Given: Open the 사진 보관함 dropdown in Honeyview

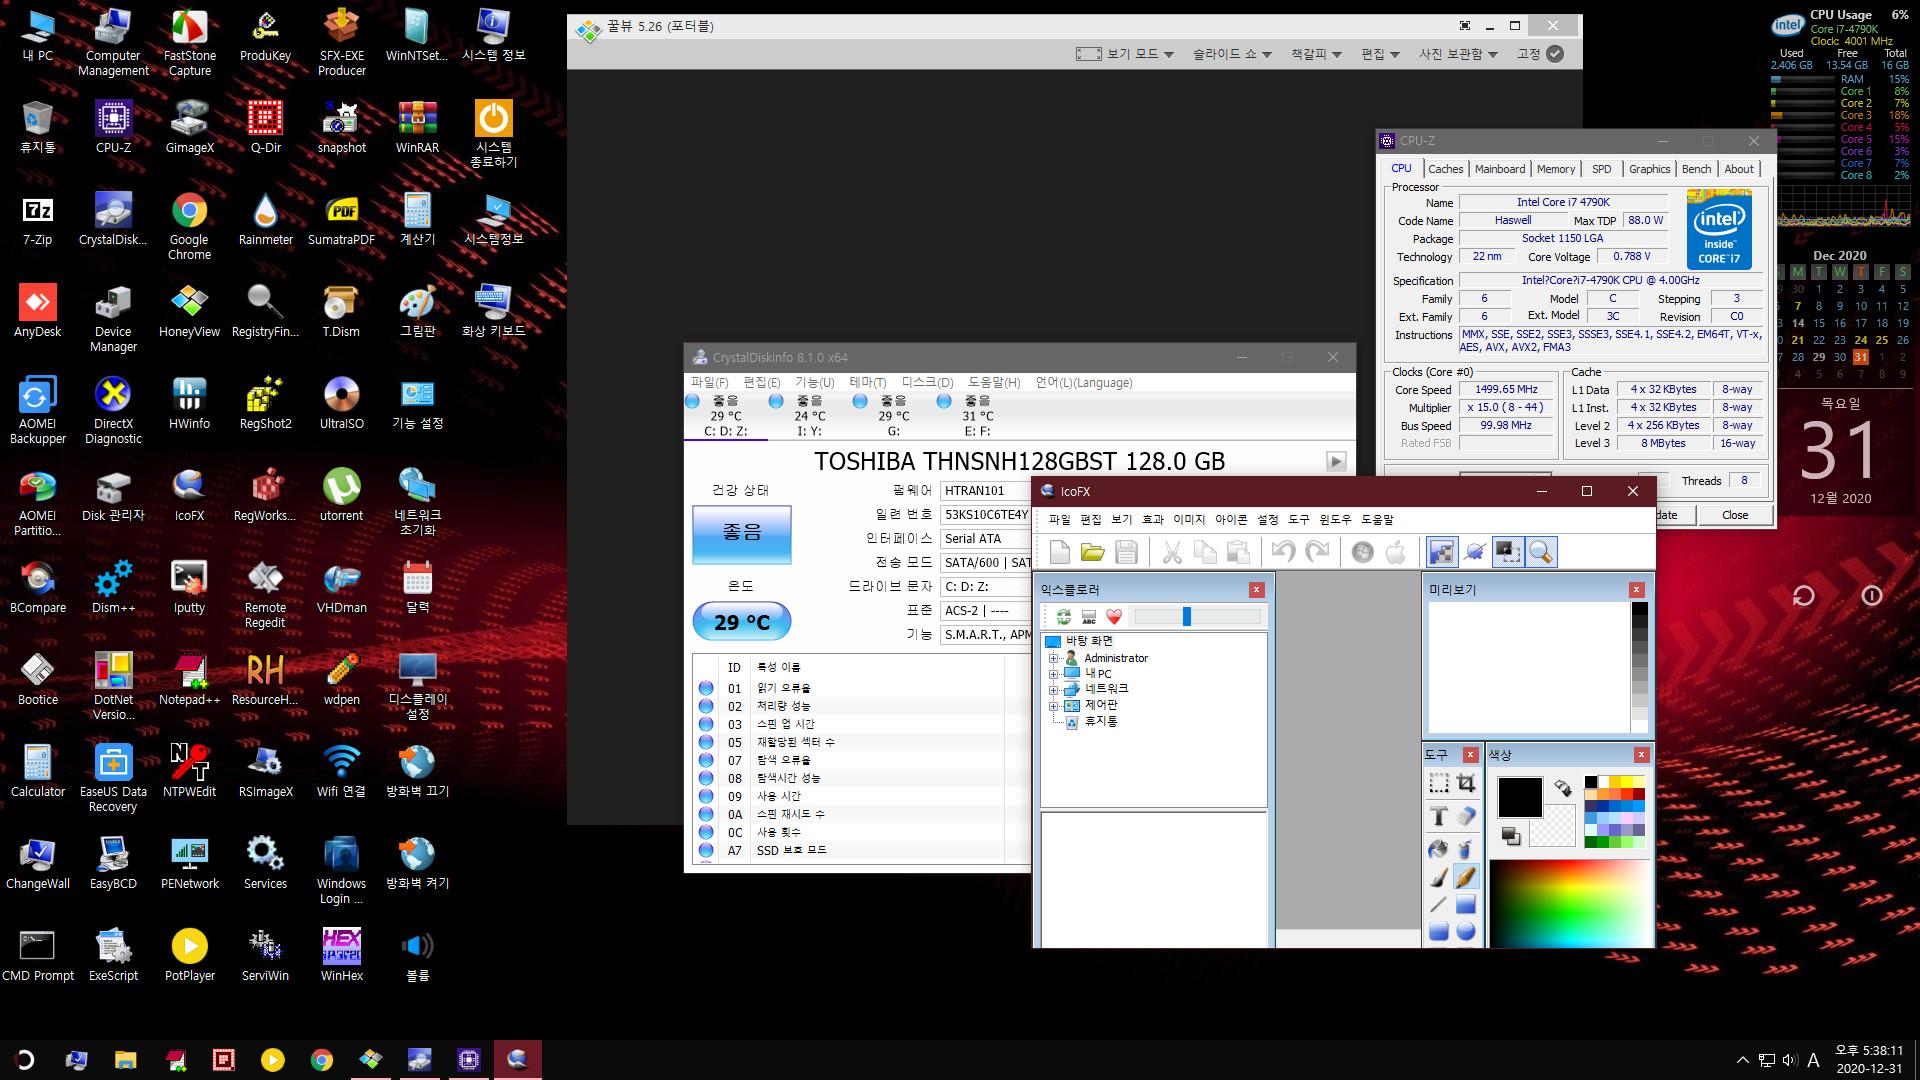Looking at the screenshot, I should click(x=1458, y=54).
